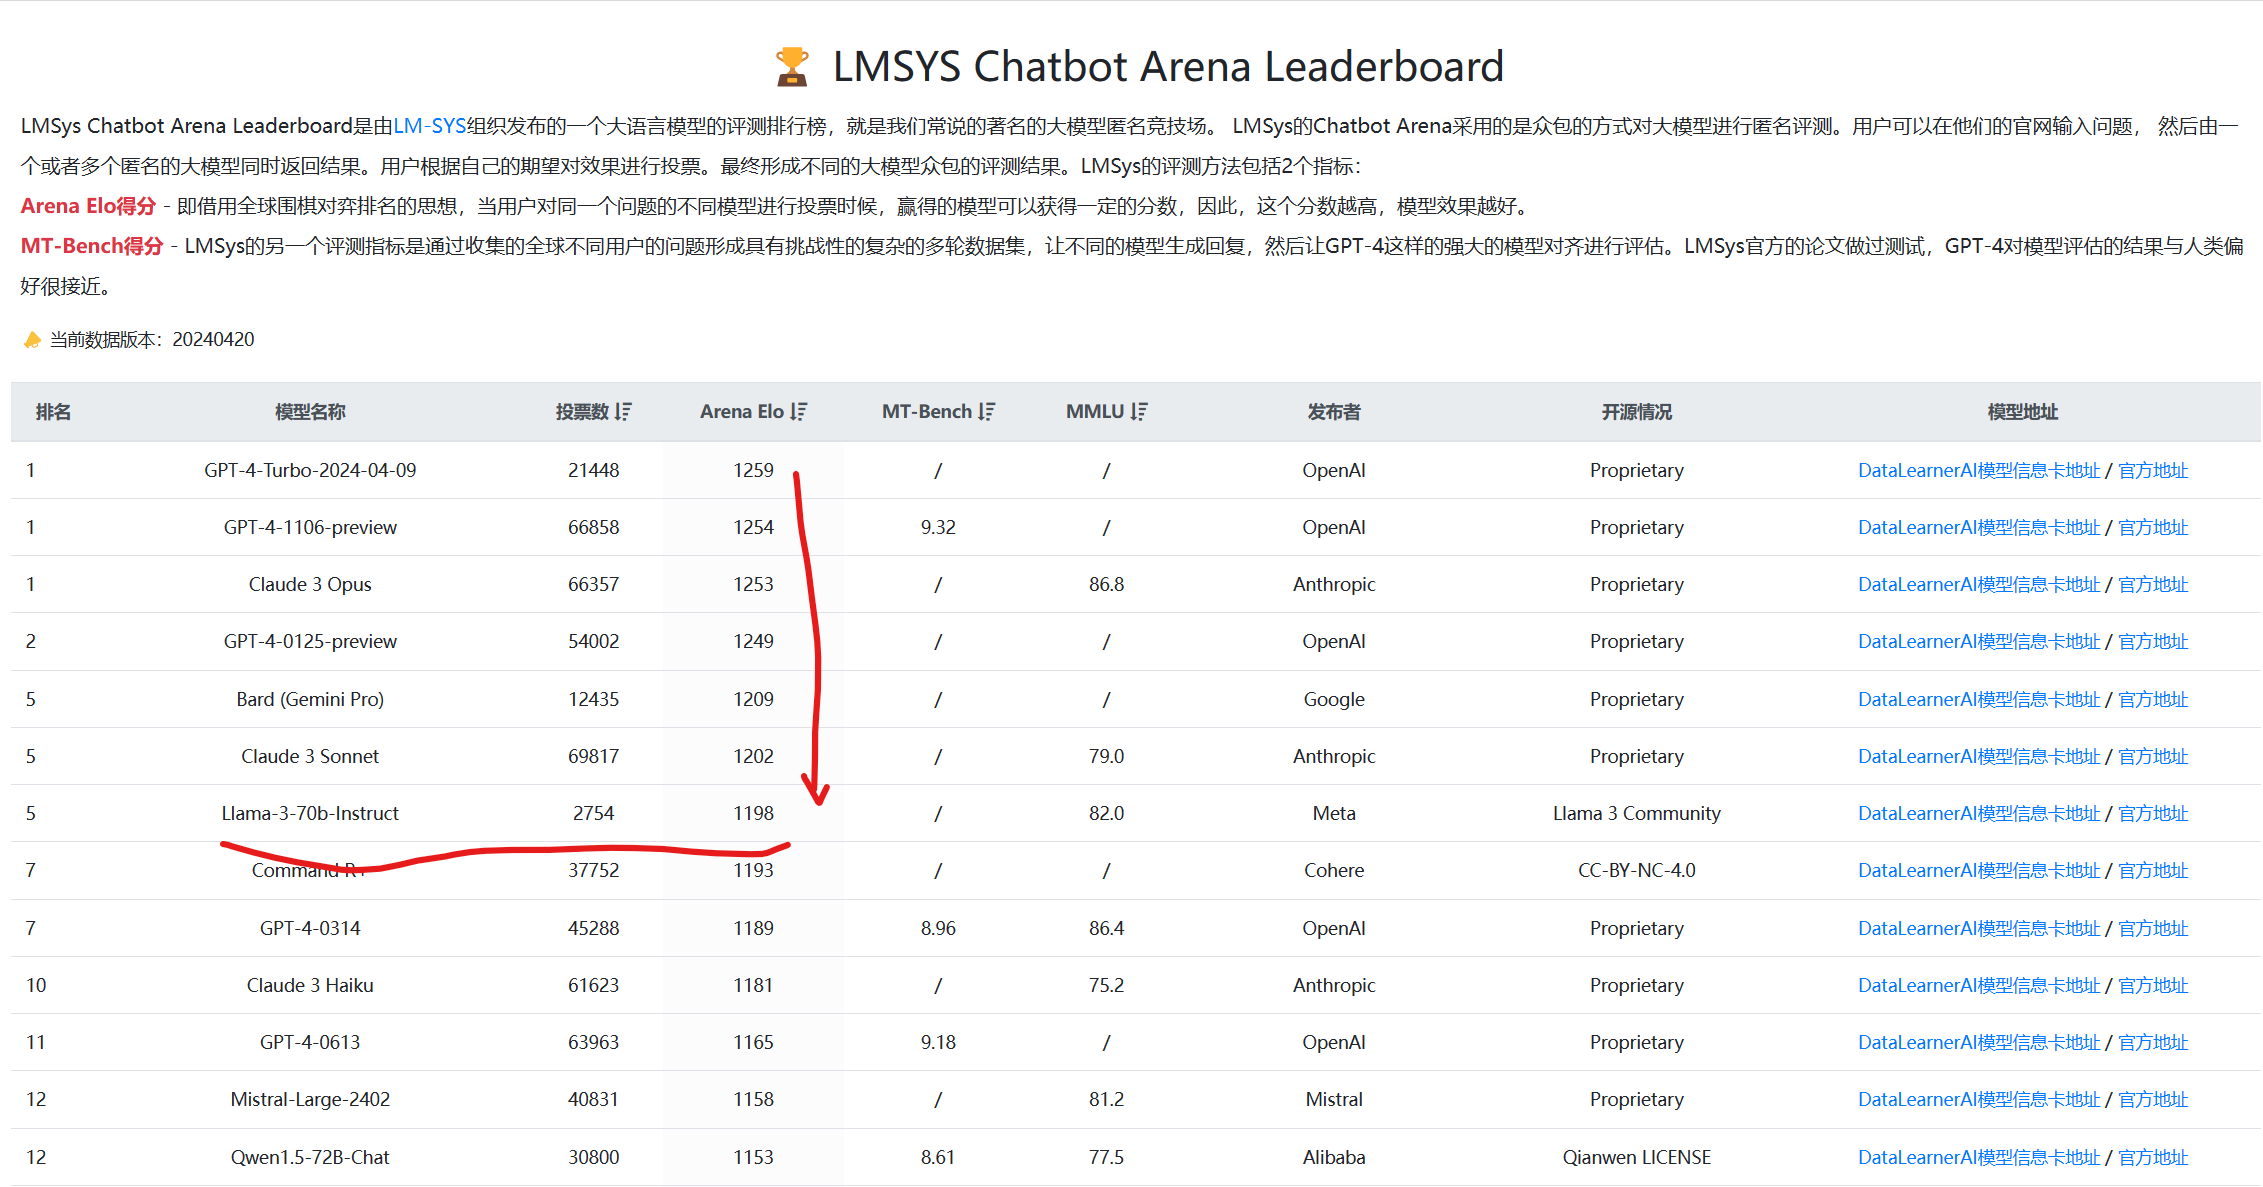This screenshot has height=1187, width=2263.
Task: Open DataLearnerAI card link for Claude 3 Opus
Action: coord(1979,584)
